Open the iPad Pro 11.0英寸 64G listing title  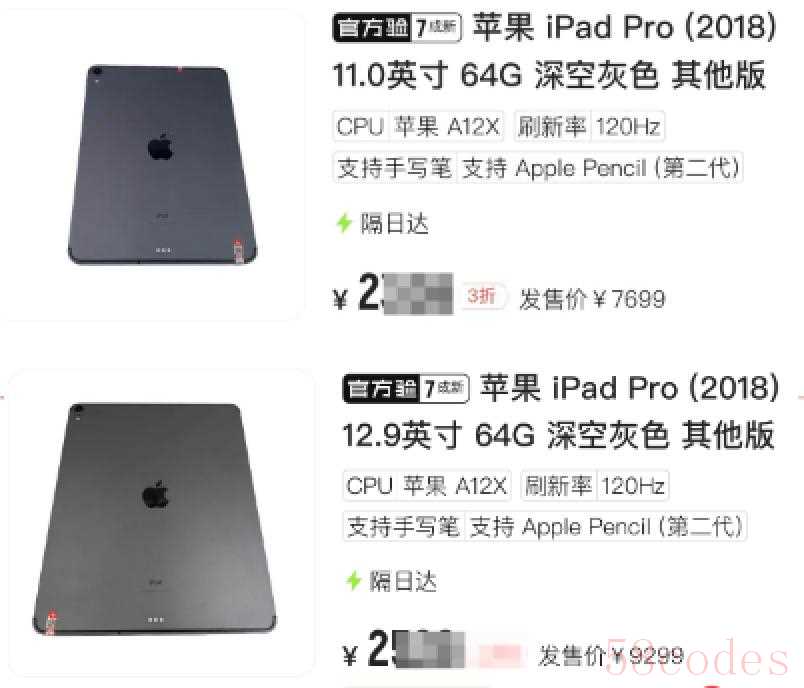tap(554, 51)
